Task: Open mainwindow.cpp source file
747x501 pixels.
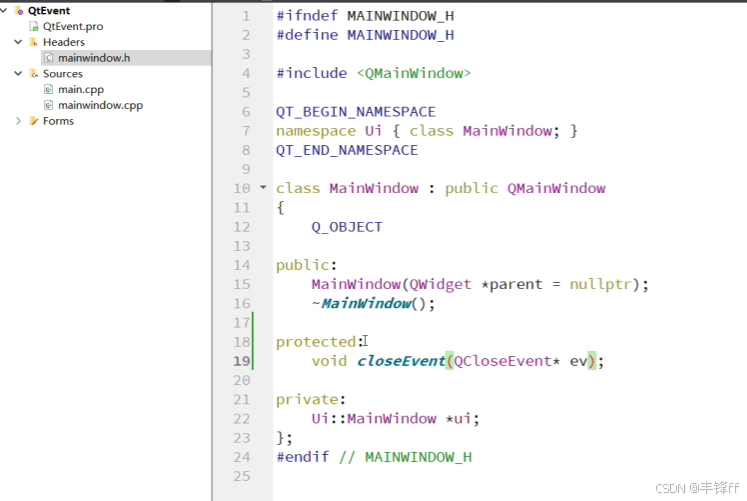Action: point(101,105)
